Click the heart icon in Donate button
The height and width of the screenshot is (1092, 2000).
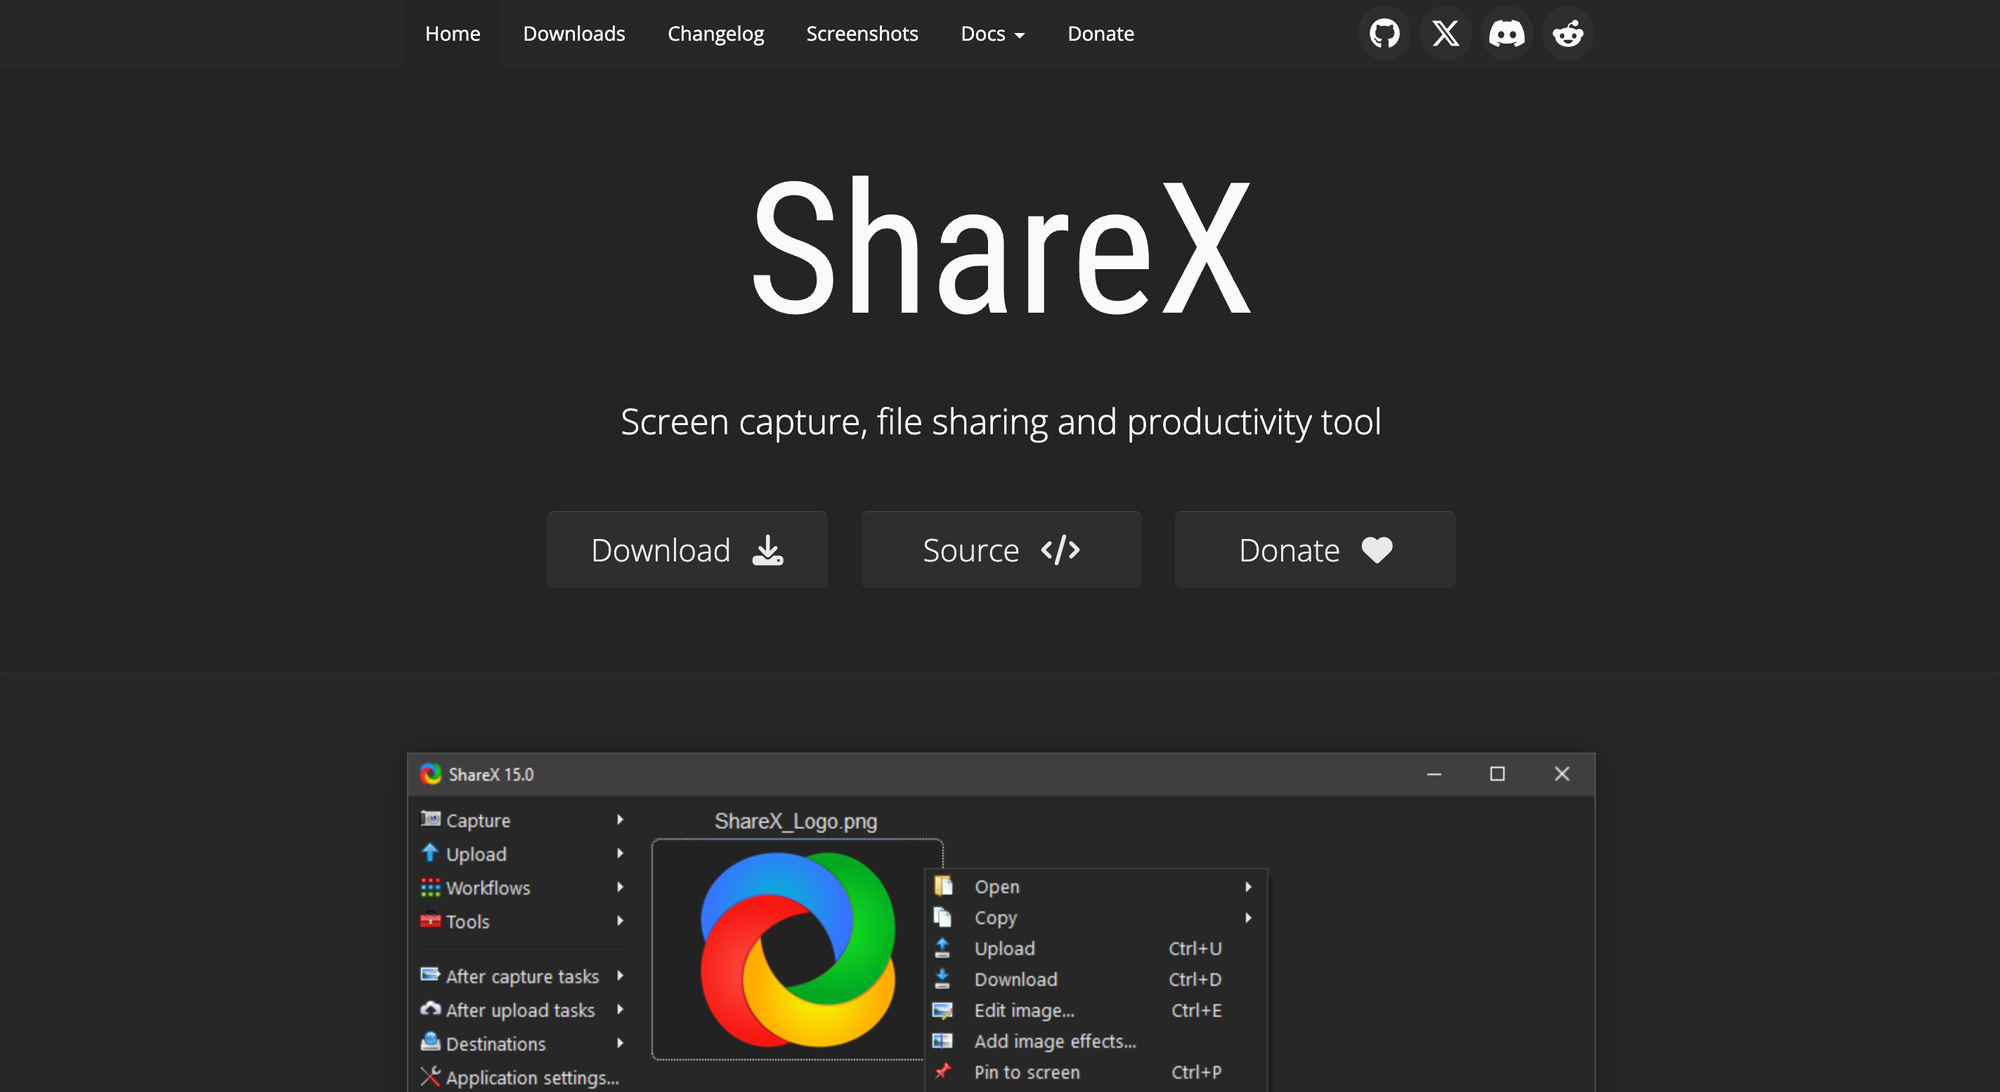pyautogui.click(x=1377, y=550)
